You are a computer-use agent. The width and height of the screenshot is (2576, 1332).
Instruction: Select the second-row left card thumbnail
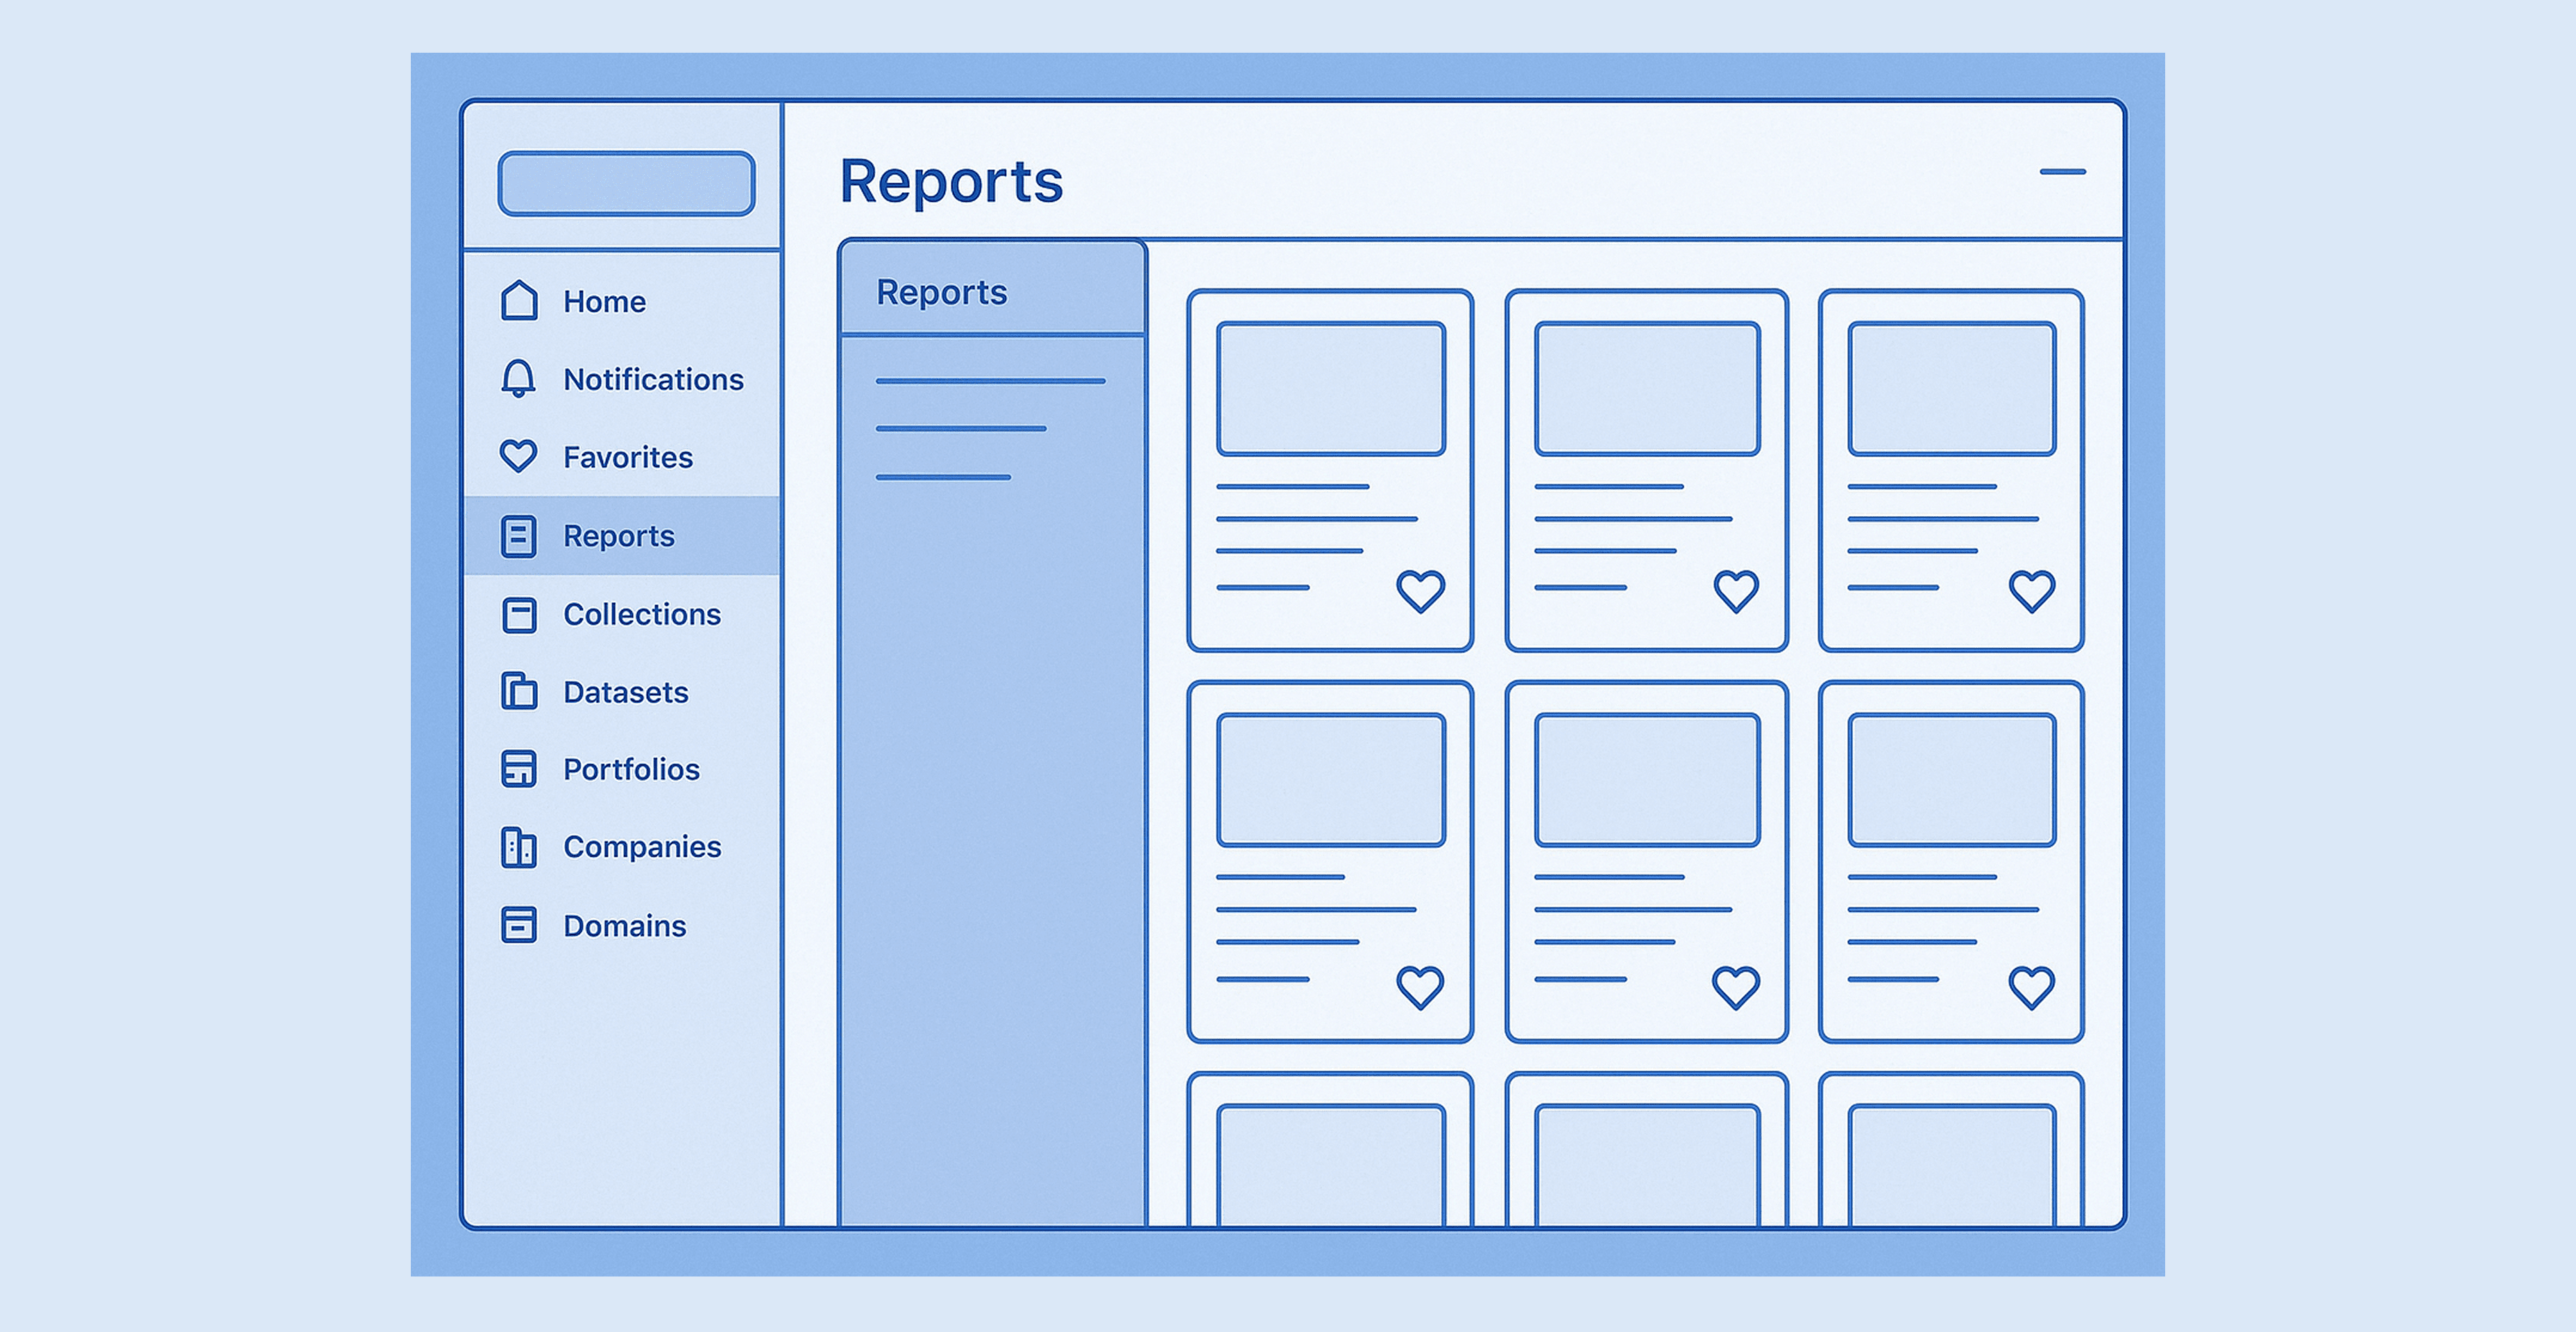[1331, 780]
